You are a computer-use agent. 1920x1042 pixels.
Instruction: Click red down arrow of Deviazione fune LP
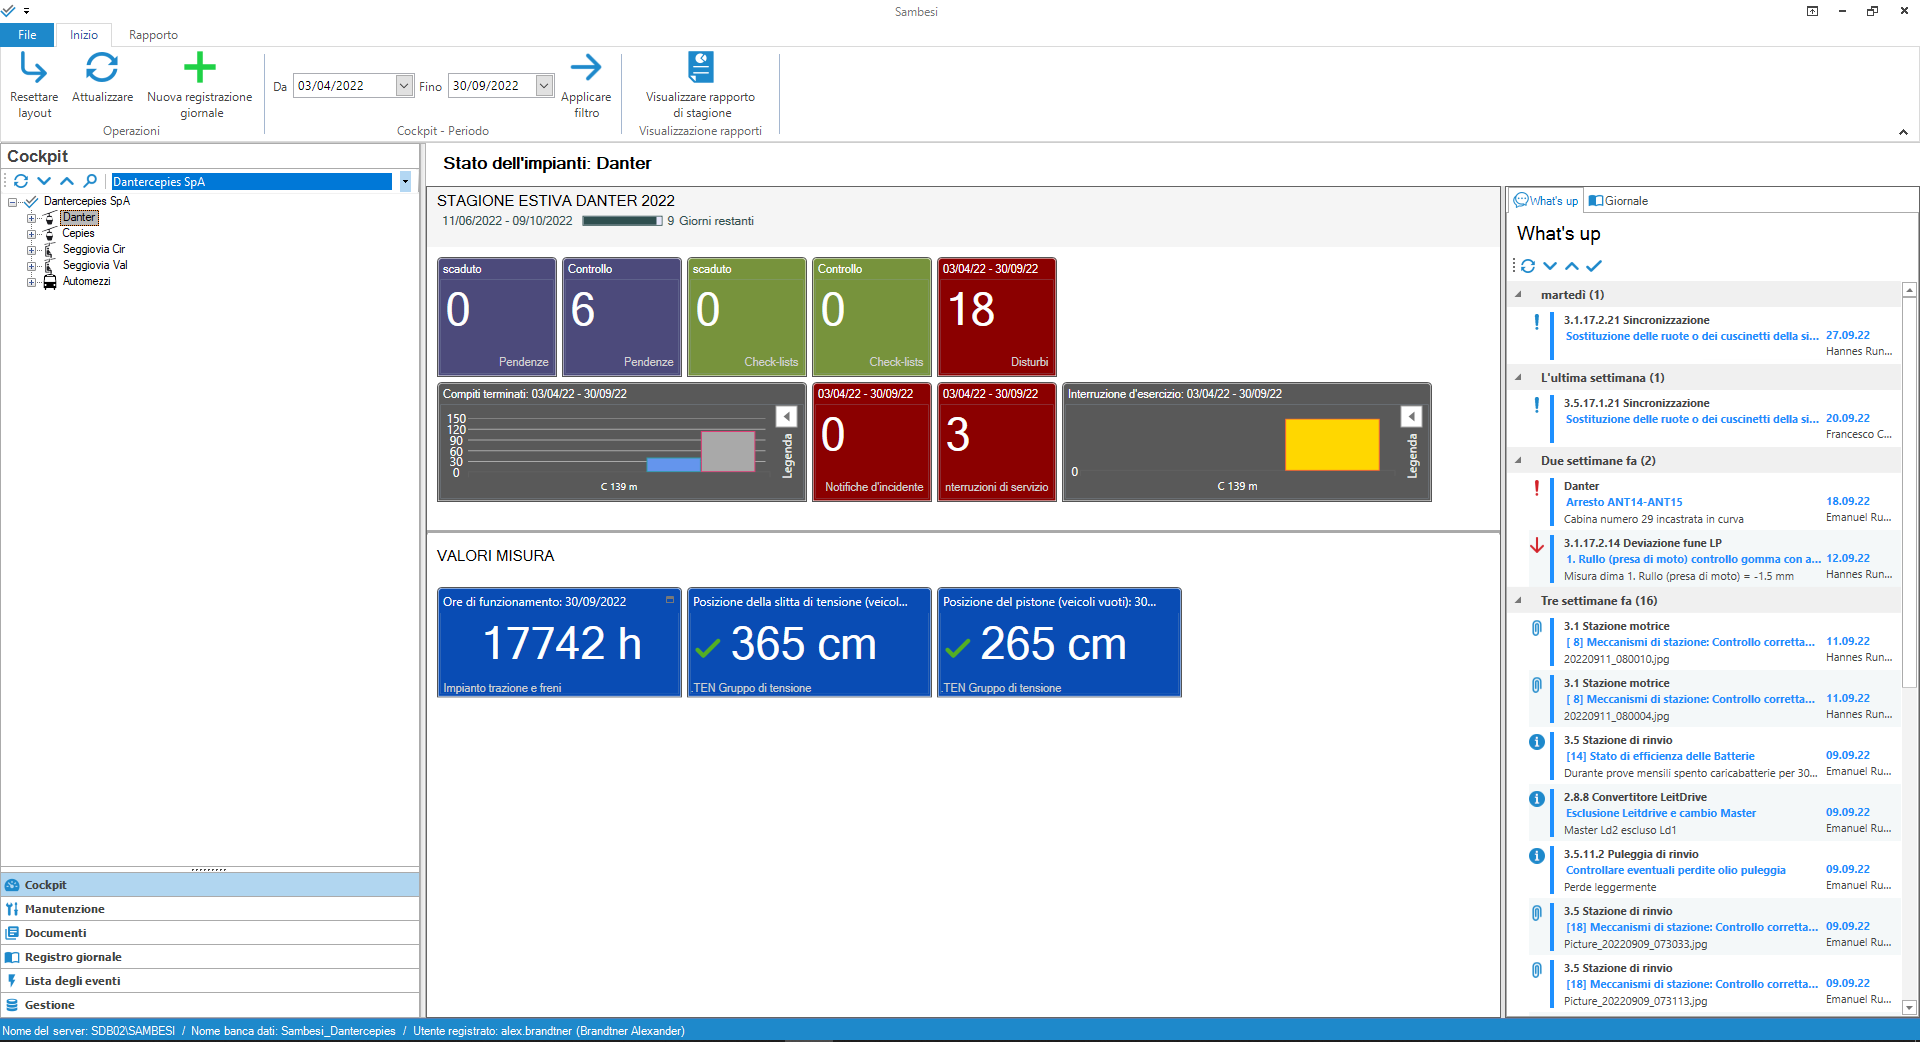[1537, 546]
